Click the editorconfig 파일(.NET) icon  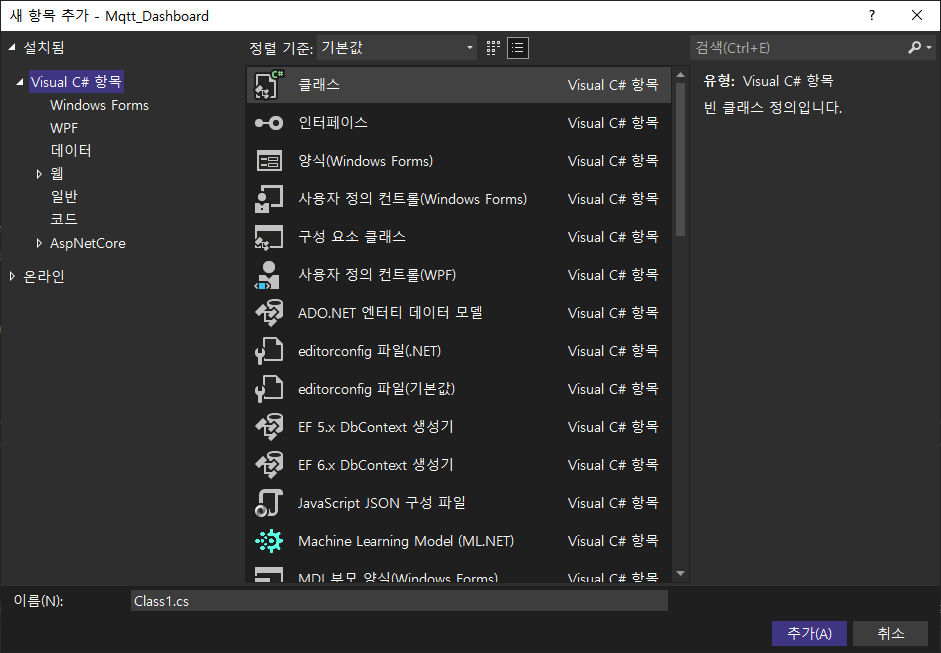(x=268, y=351)
